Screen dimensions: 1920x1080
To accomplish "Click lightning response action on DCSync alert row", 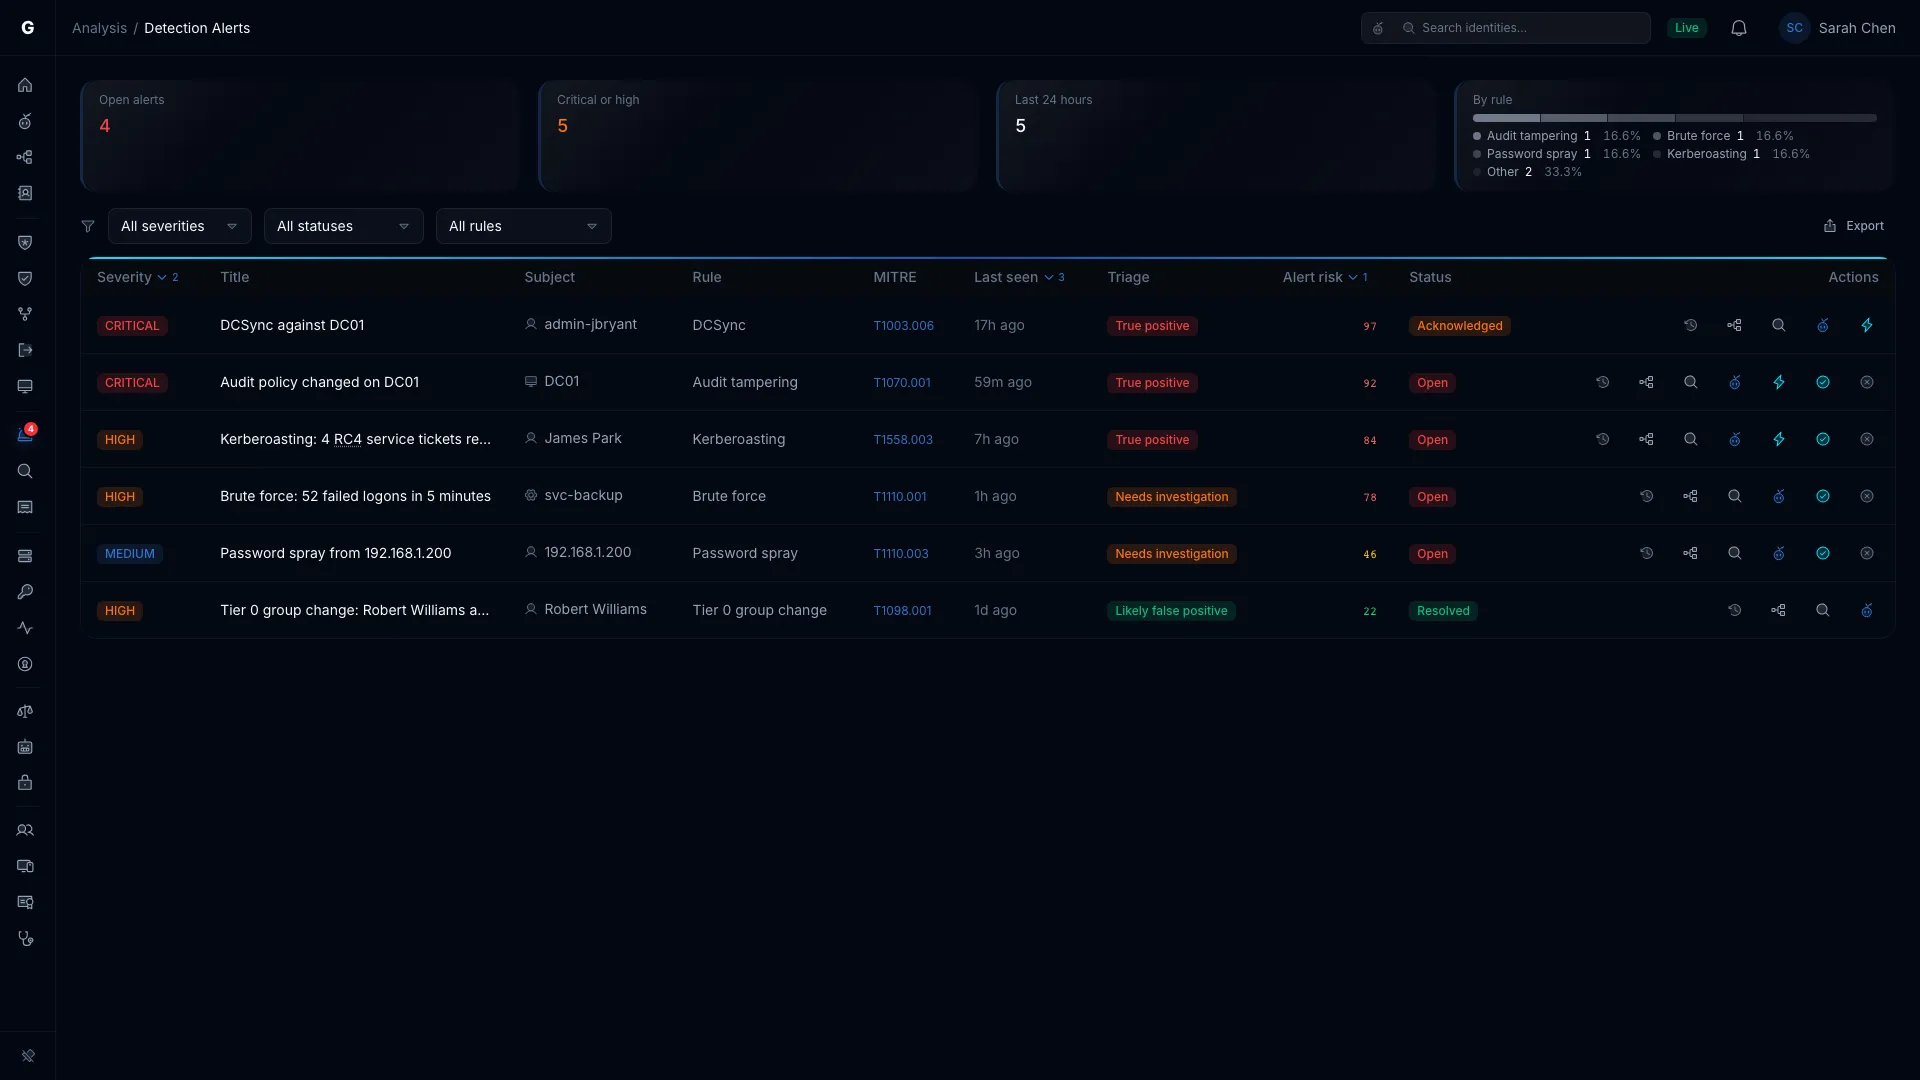I will [1867, 325].
